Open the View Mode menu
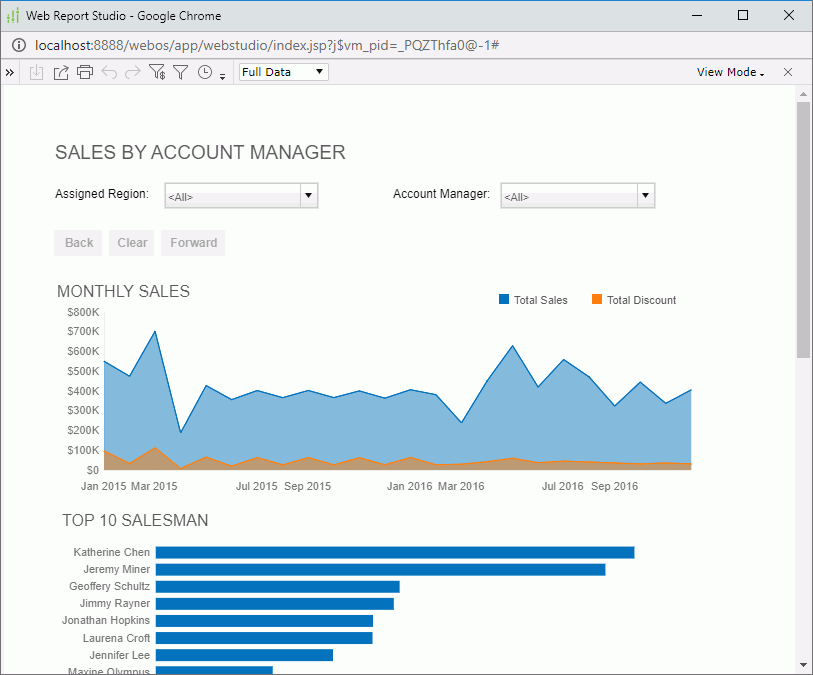The height and width of the screenshot is (675, 813). click(x=730, y=72)
